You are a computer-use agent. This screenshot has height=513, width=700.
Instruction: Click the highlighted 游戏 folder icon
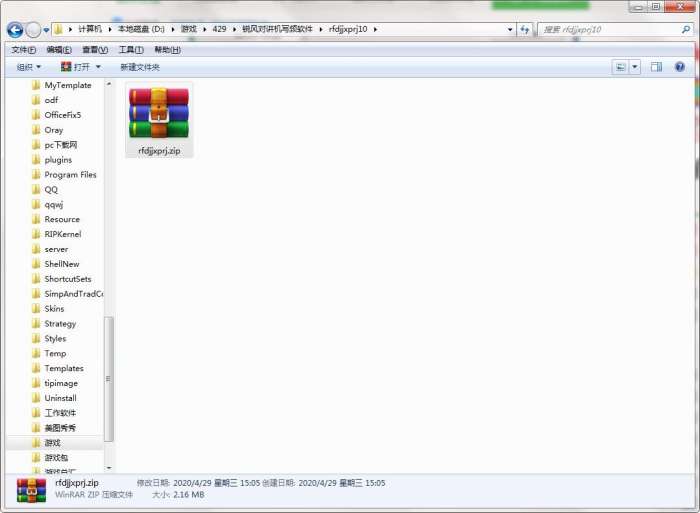click(37, 443)
